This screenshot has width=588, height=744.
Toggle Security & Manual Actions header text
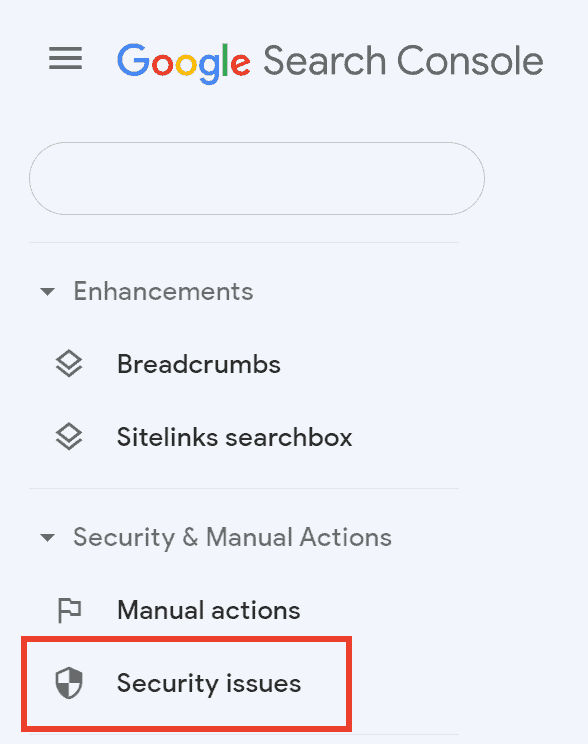click(x=233, y=538)
